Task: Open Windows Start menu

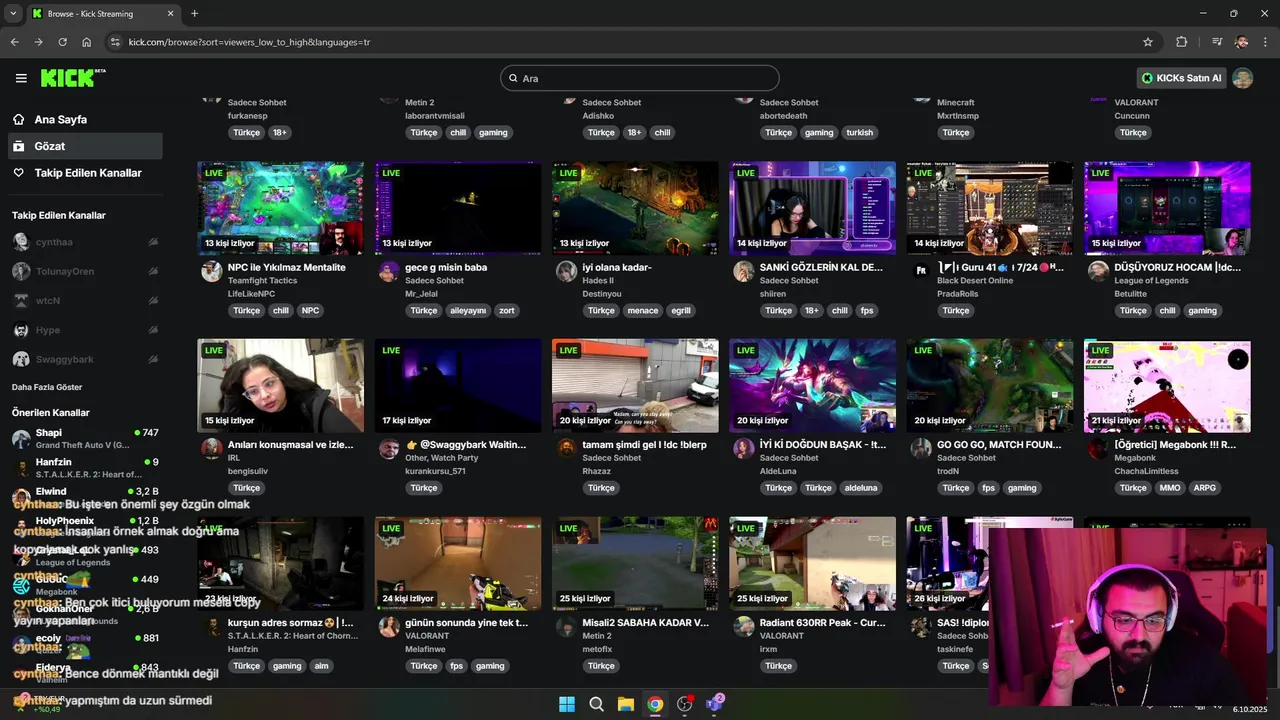Action: click(567, 704)
